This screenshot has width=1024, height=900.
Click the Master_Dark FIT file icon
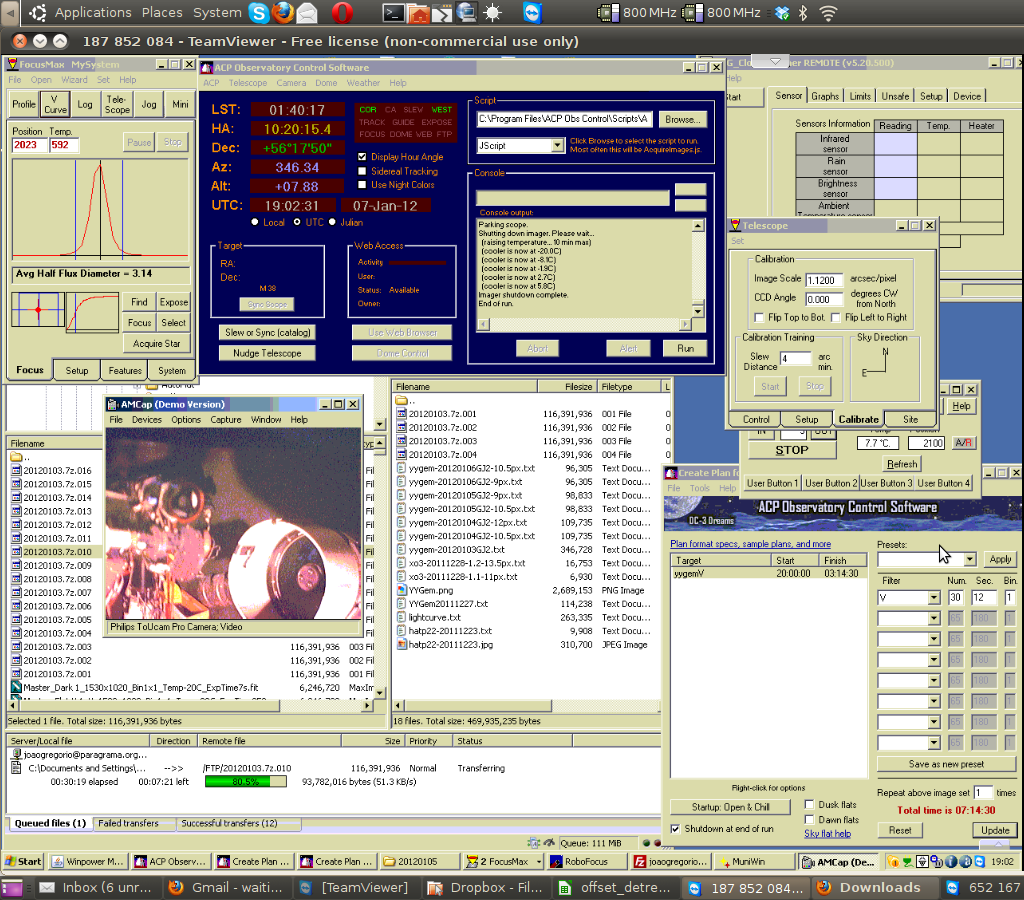(x=16, y=687)
